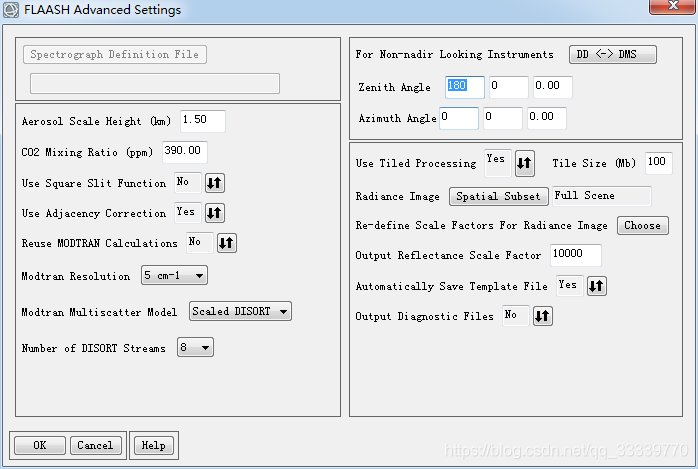Click the Use Adjacency Correction 'Yes' value
This screenshot has height=469, width=698.
click(187, 213)
